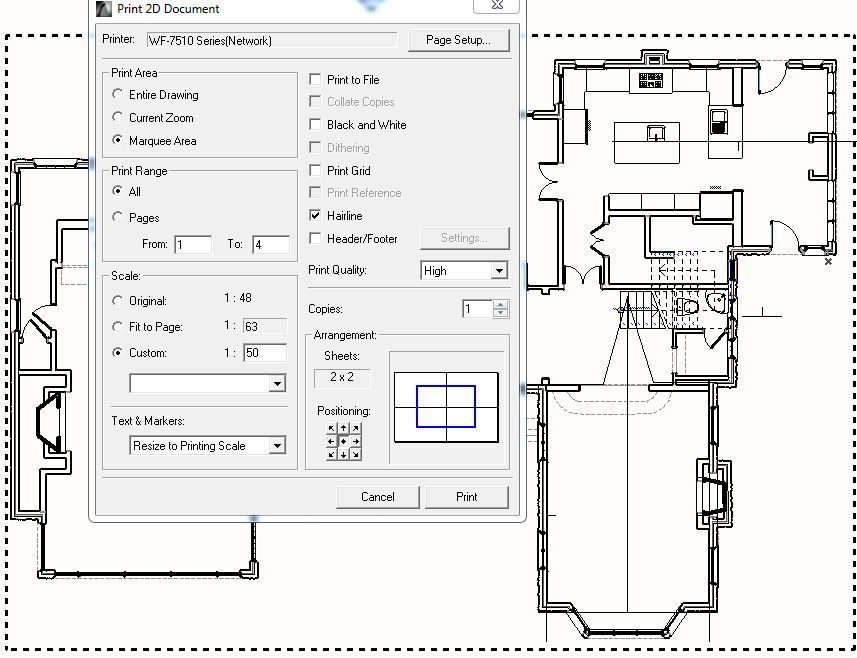Click the Print button
The image size is (857, 658).
point(467,497)
